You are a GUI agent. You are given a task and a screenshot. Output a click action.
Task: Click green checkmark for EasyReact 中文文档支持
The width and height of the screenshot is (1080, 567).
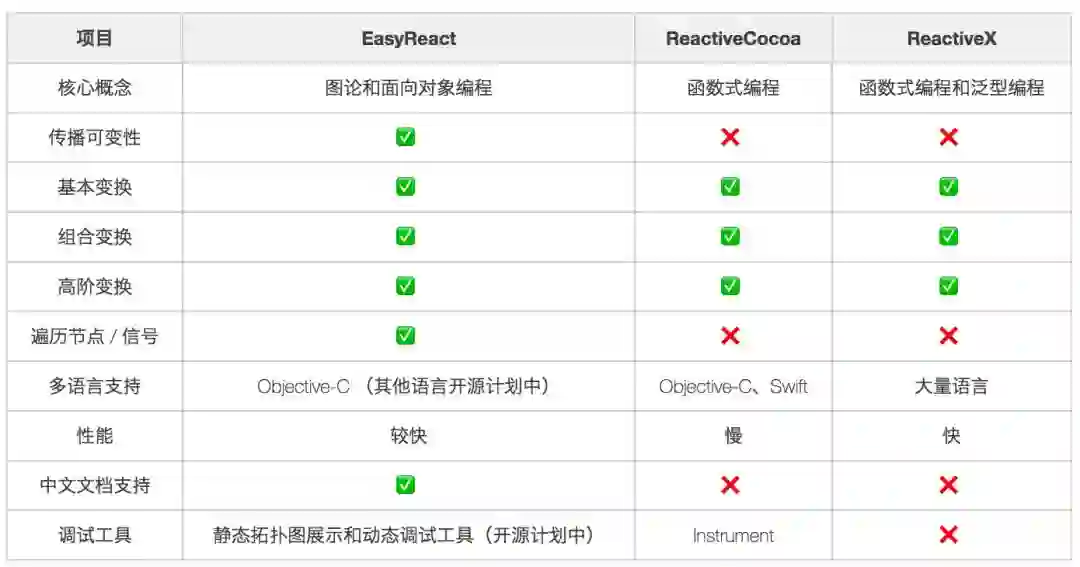coord(405,485)
